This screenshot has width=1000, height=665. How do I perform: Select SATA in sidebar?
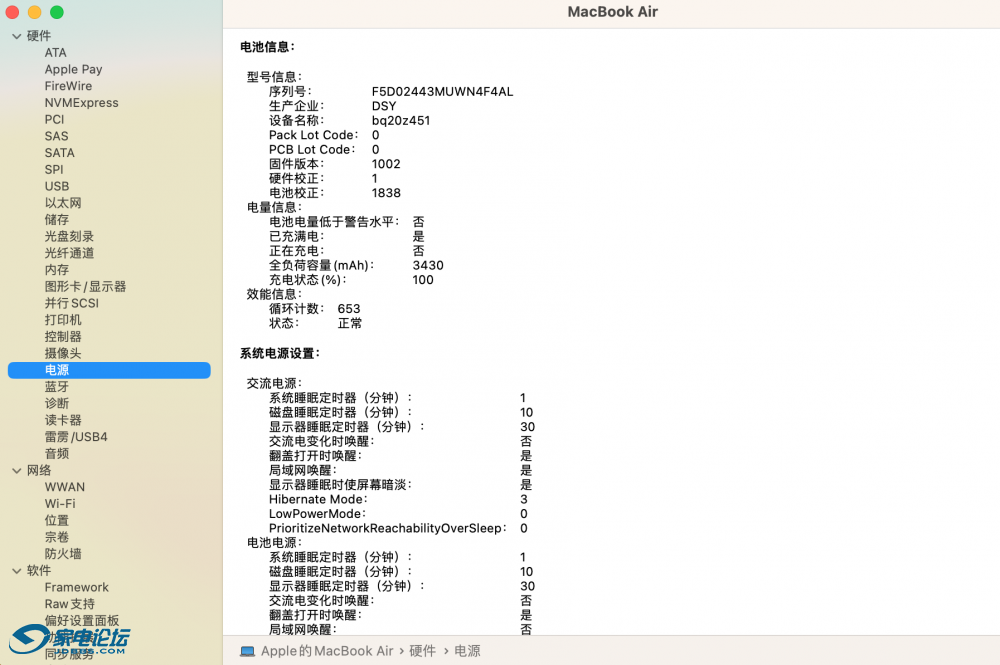pos(59,153)
